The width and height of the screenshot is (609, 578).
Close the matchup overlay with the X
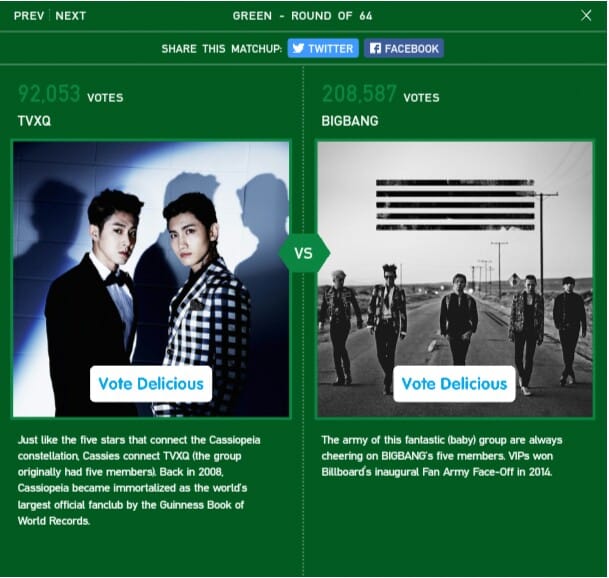(x=586, y=16)
